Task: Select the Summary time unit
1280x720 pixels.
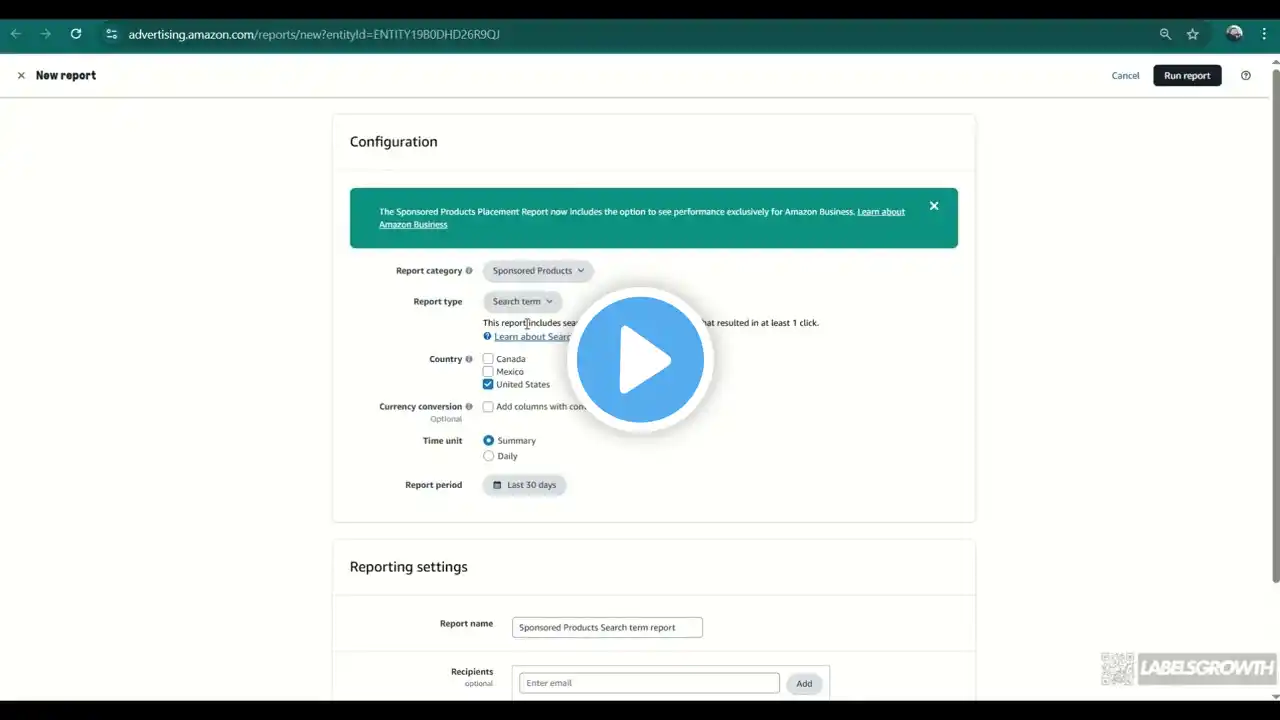Action: coord(489,440)
